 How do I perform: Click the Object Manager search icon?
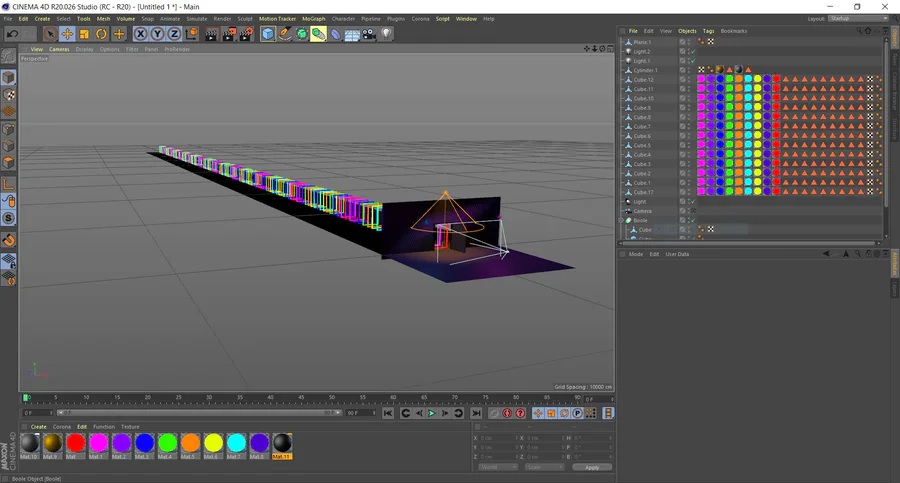(859, 31)
